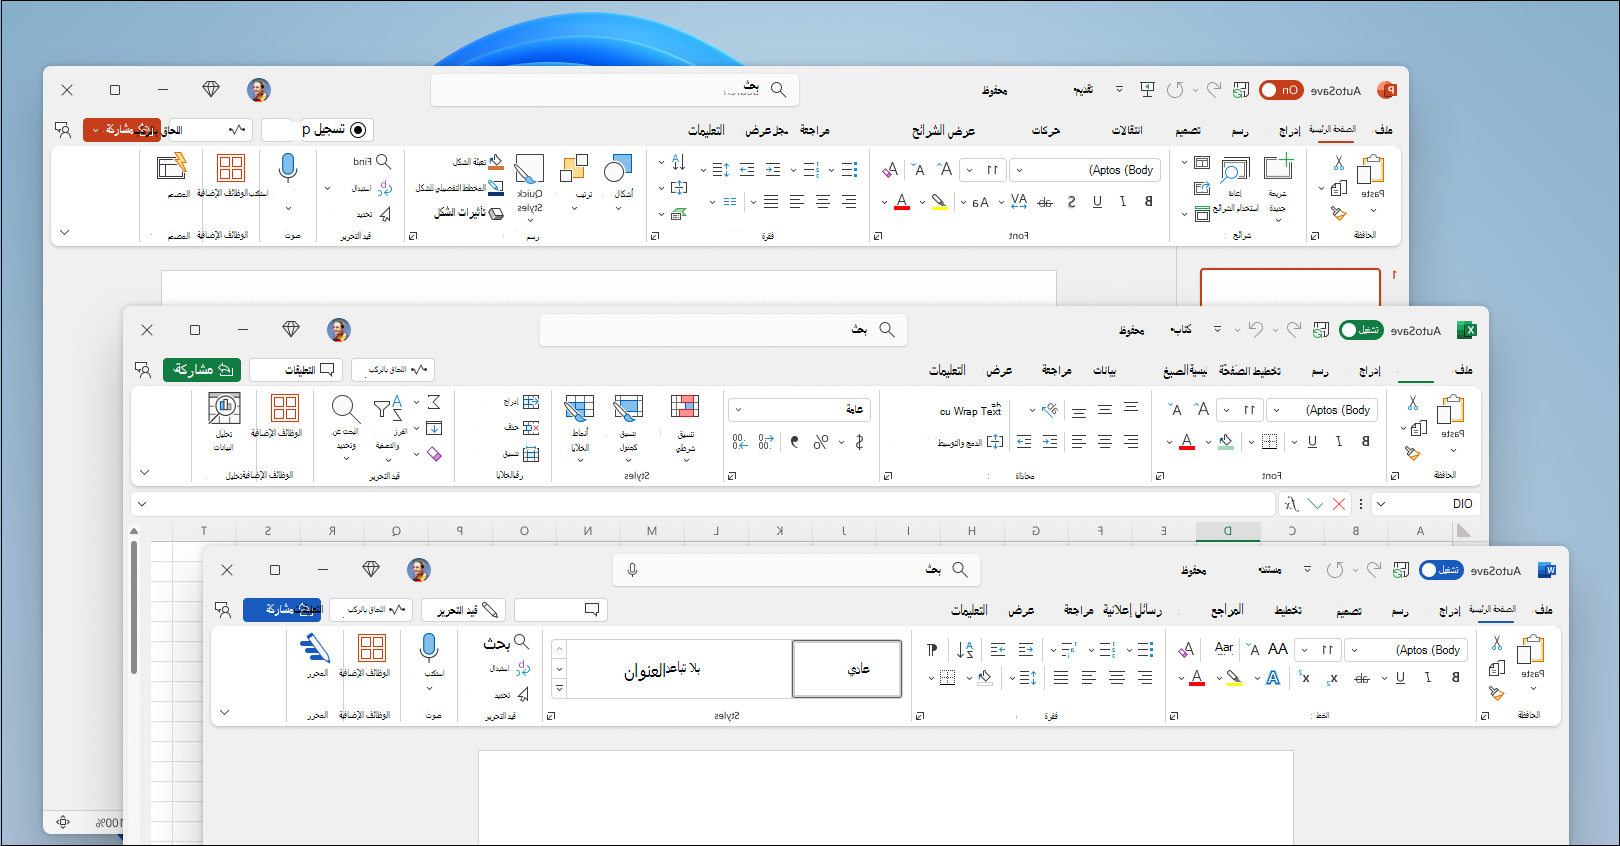Toggle Bold in Excel font group
The height and width of the screenshot is (846, 1620).
point(1365,441)
